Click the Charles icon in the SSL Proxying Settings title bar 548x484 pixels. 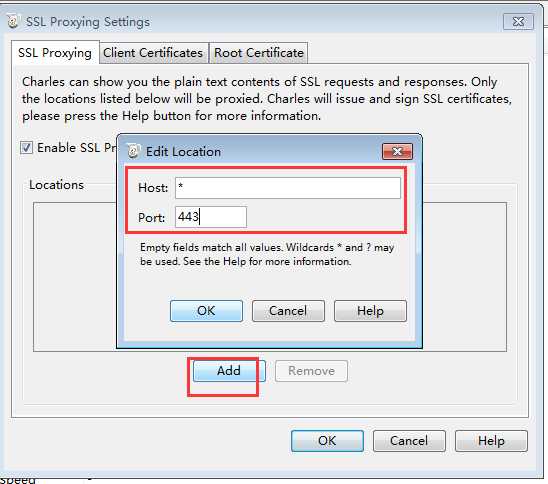tap(13, 22)
